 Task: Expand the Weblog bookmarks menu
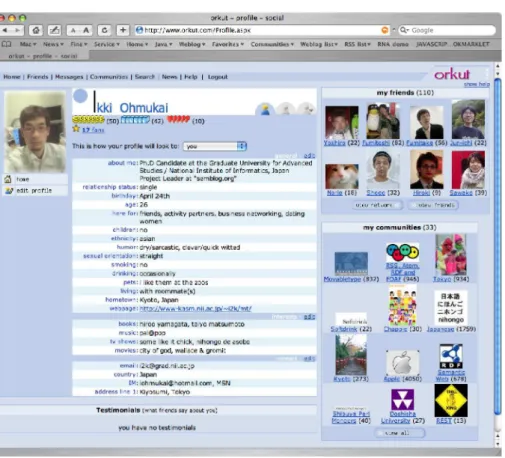pyautogui.click(x=192, y=44)
